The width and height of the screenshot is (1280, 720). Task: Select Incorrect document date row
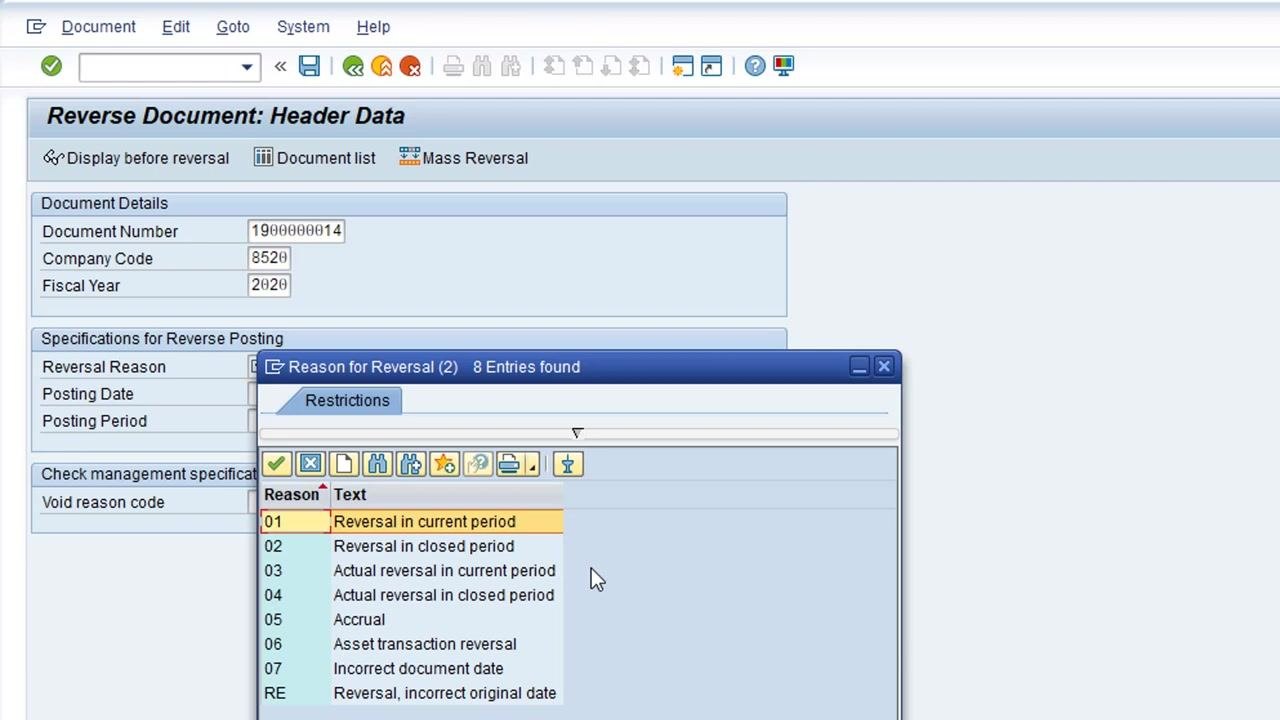pyautogui.click(x=412, y=668)
